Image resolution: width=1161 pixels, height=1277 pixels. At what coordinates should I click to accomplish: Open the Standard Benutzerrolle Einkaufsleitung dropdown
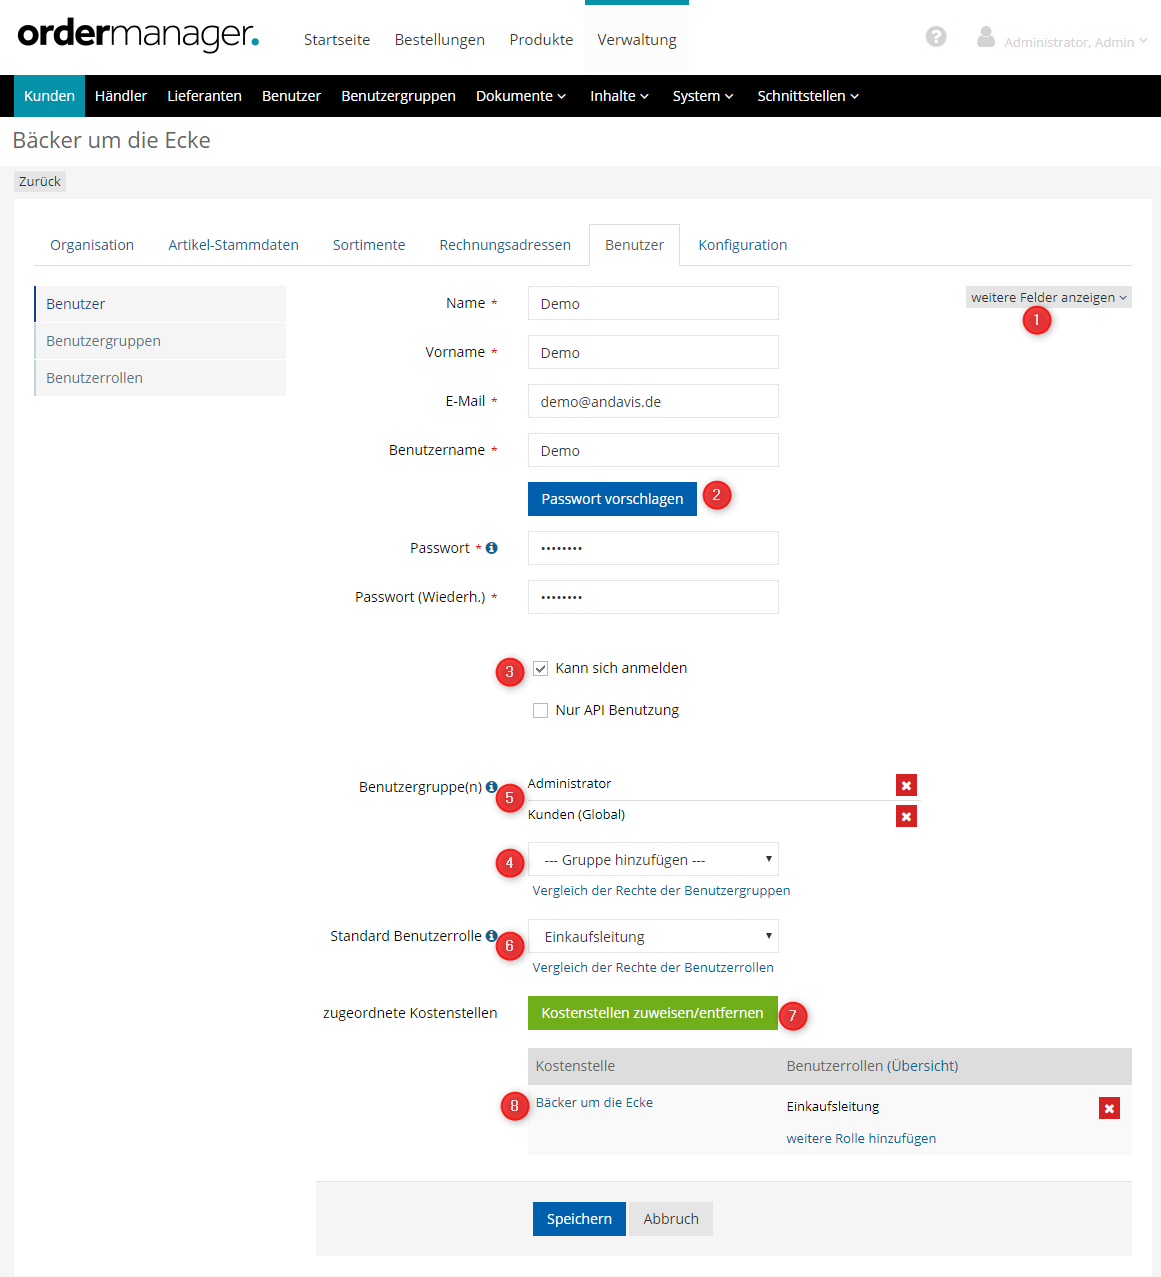click(x=653, y=937)
